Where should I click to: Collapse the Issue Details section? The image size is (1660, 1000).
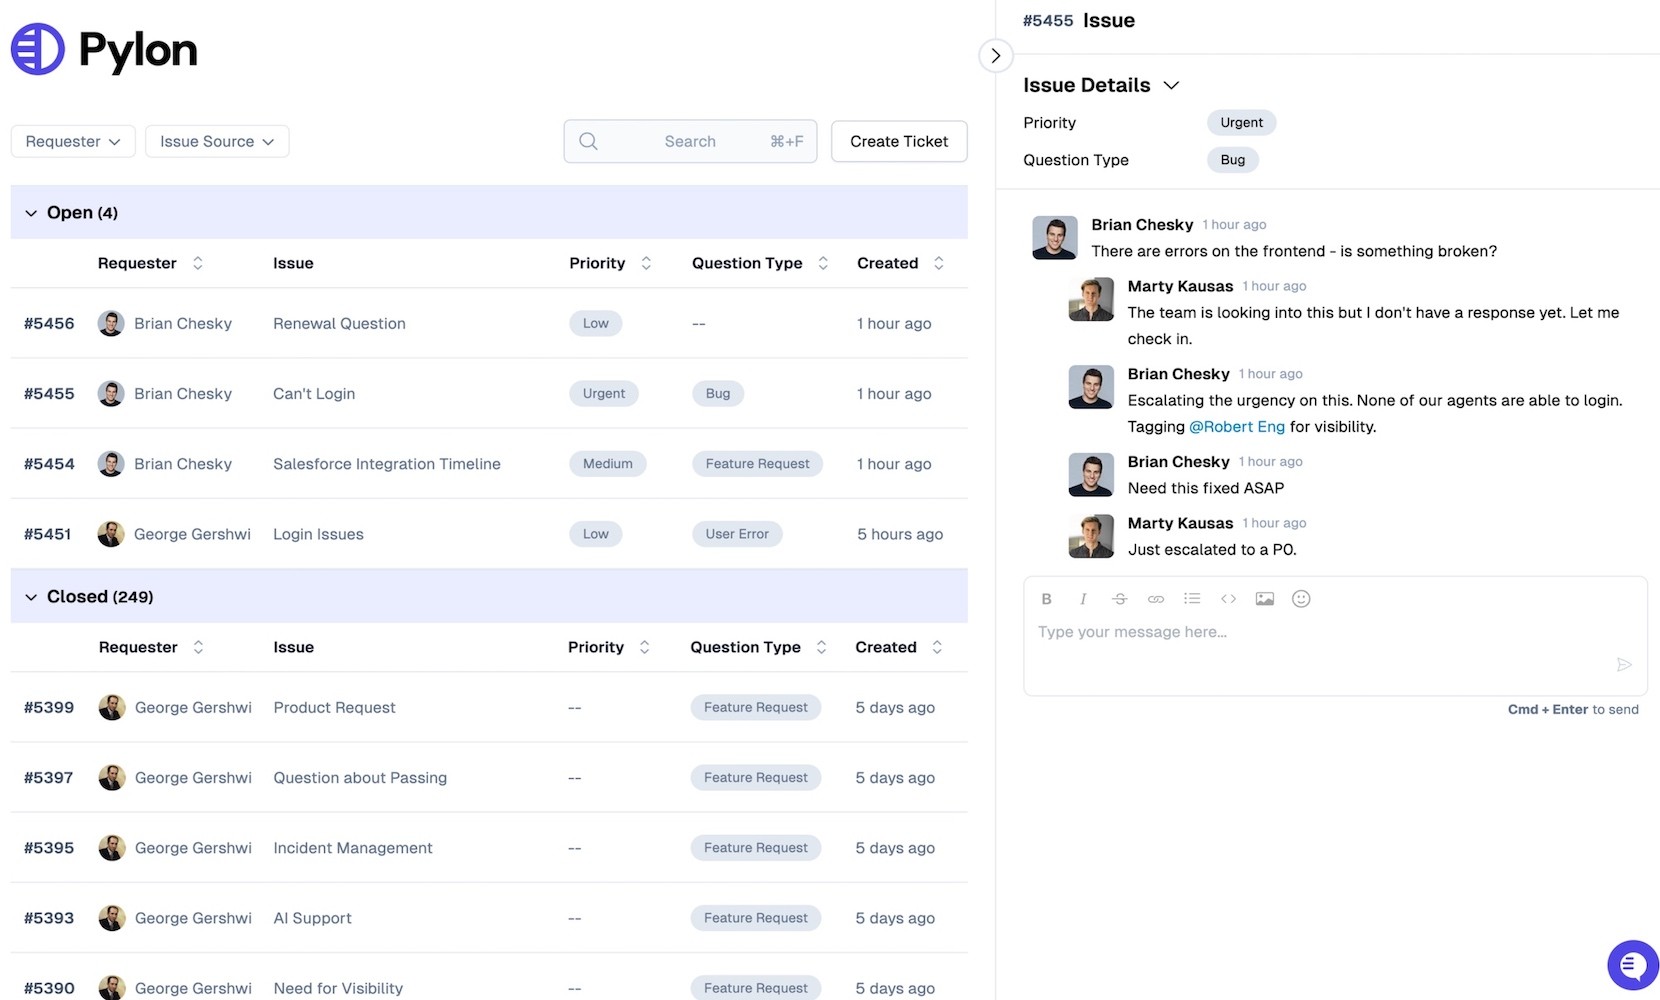[x=1171, y=85]
